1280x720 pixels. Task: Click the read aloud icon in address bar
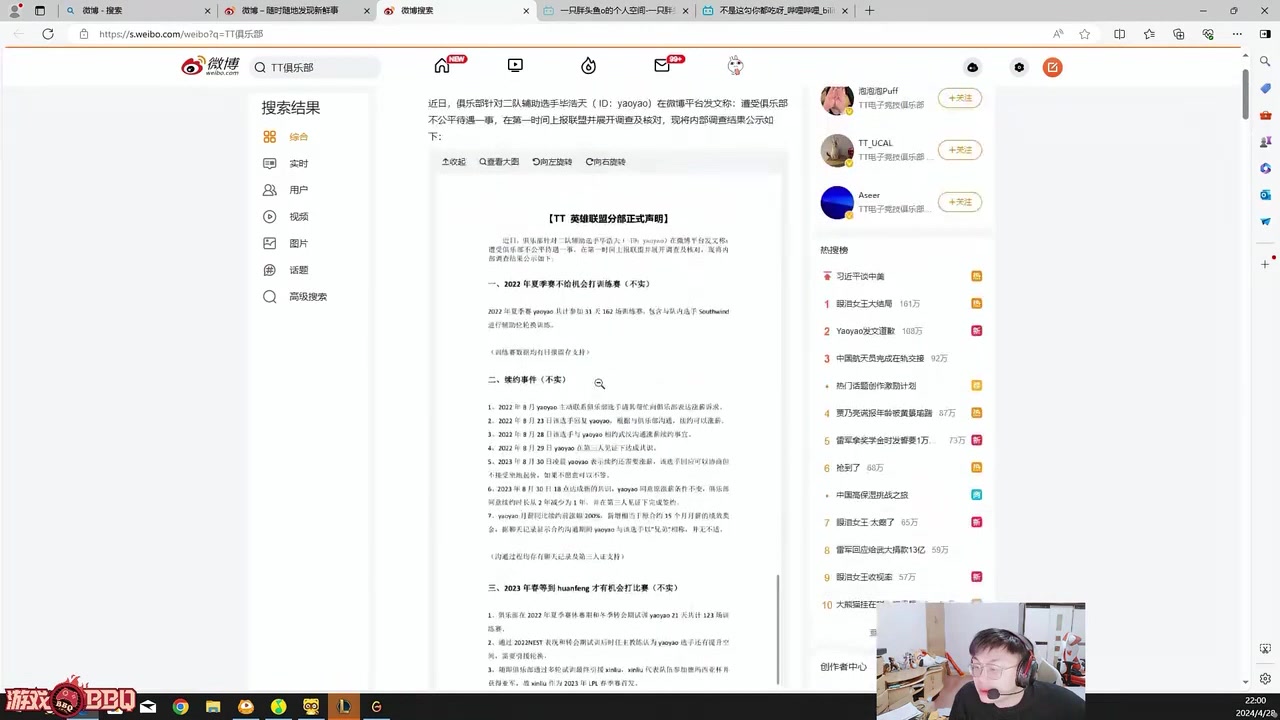(1058, 34)
